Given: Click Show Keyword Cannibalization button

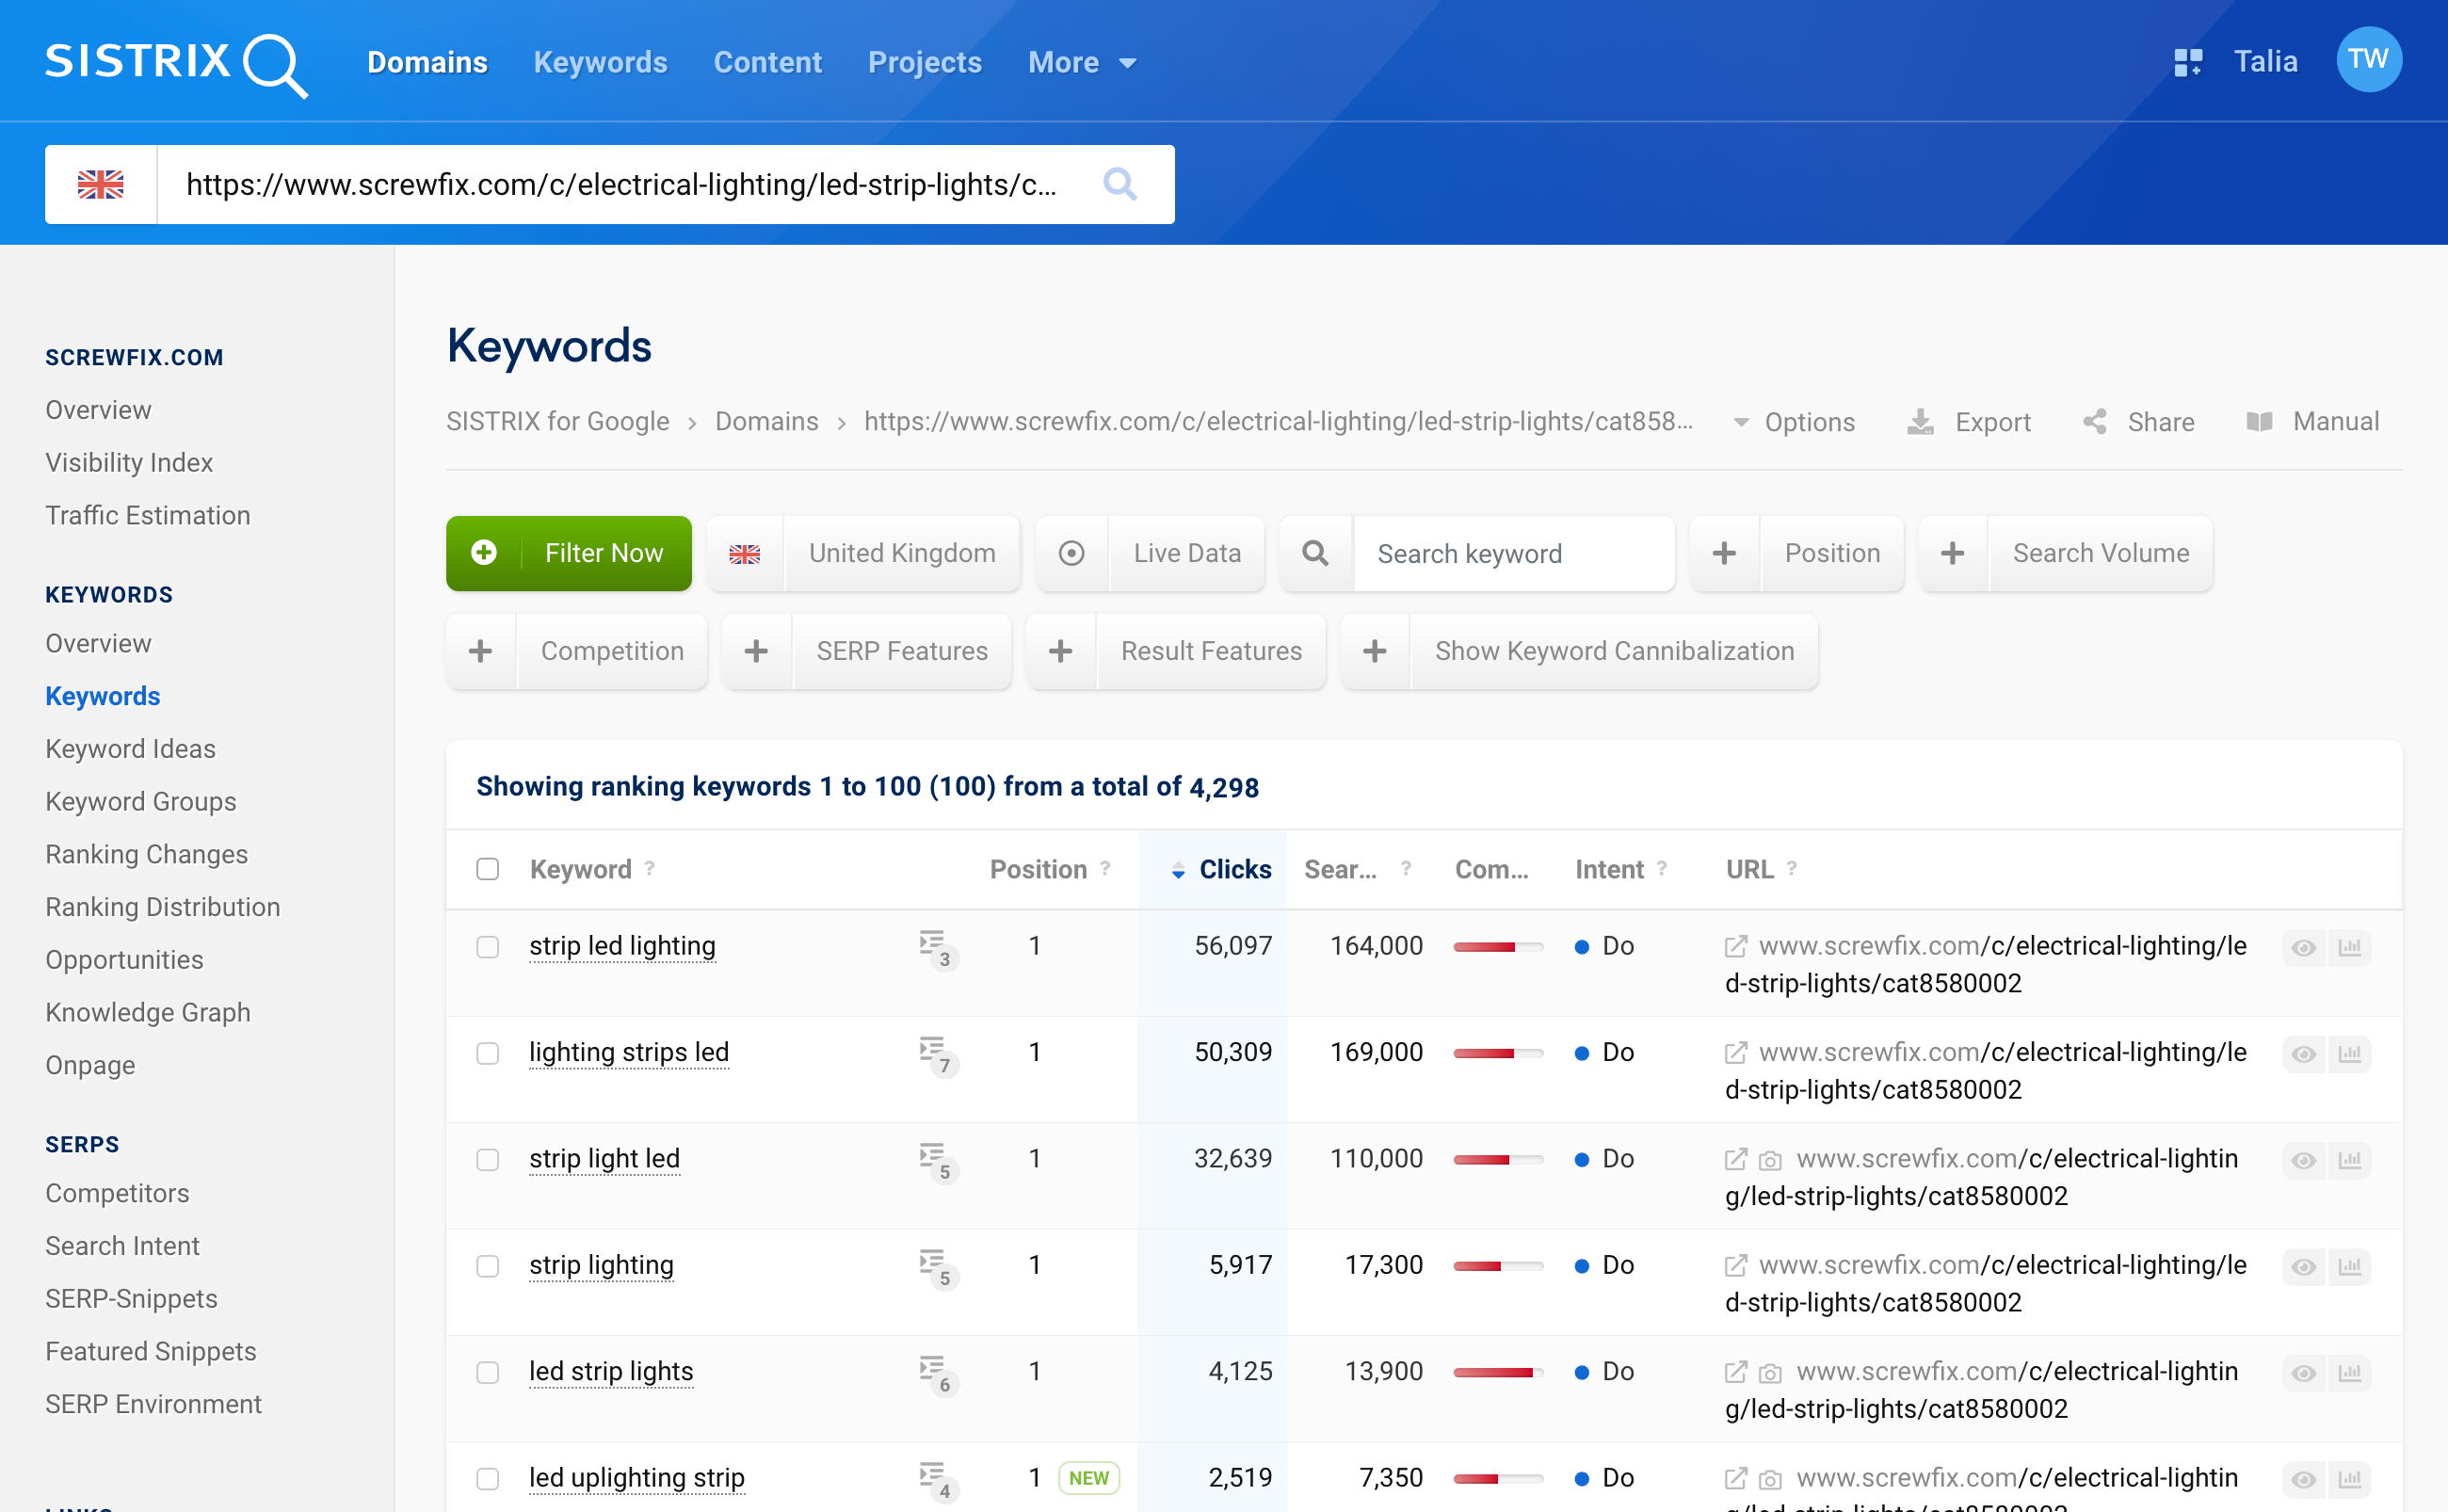Looking at the screenshot, I should [x=1580, y=651].
